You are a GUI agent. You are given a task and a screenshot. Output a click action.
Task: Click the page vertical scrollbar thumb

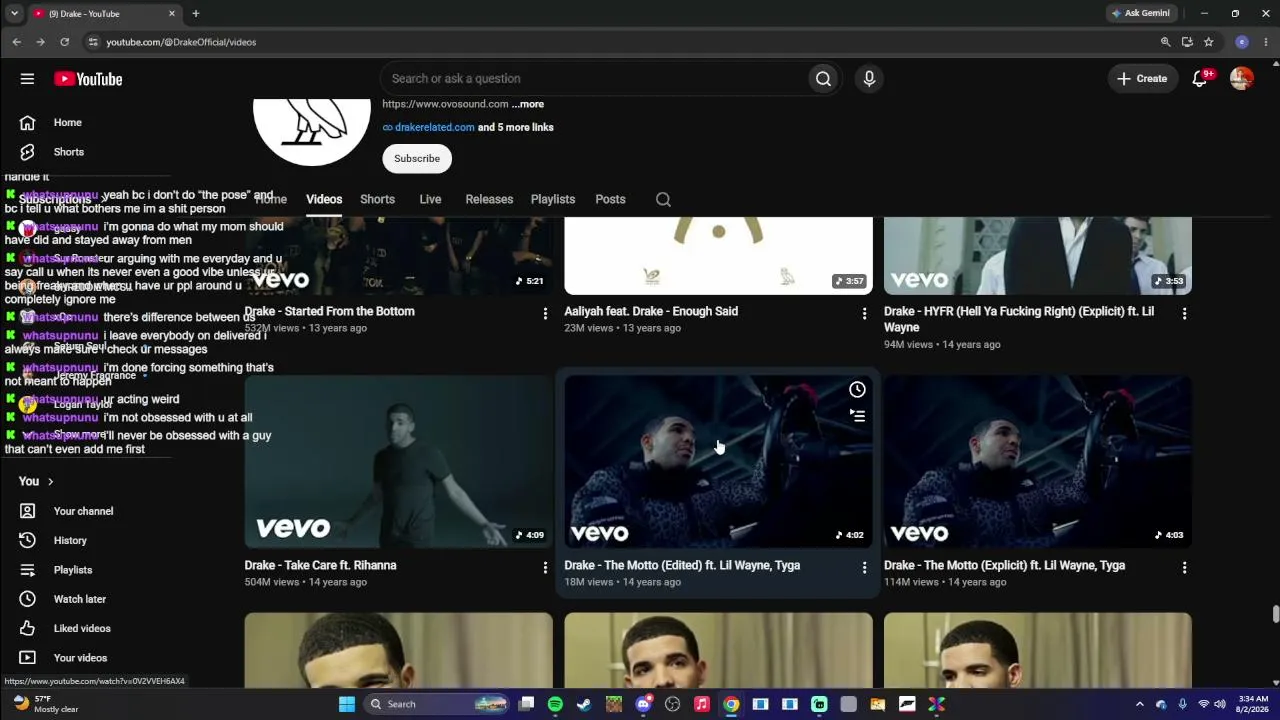[1275, 614]
